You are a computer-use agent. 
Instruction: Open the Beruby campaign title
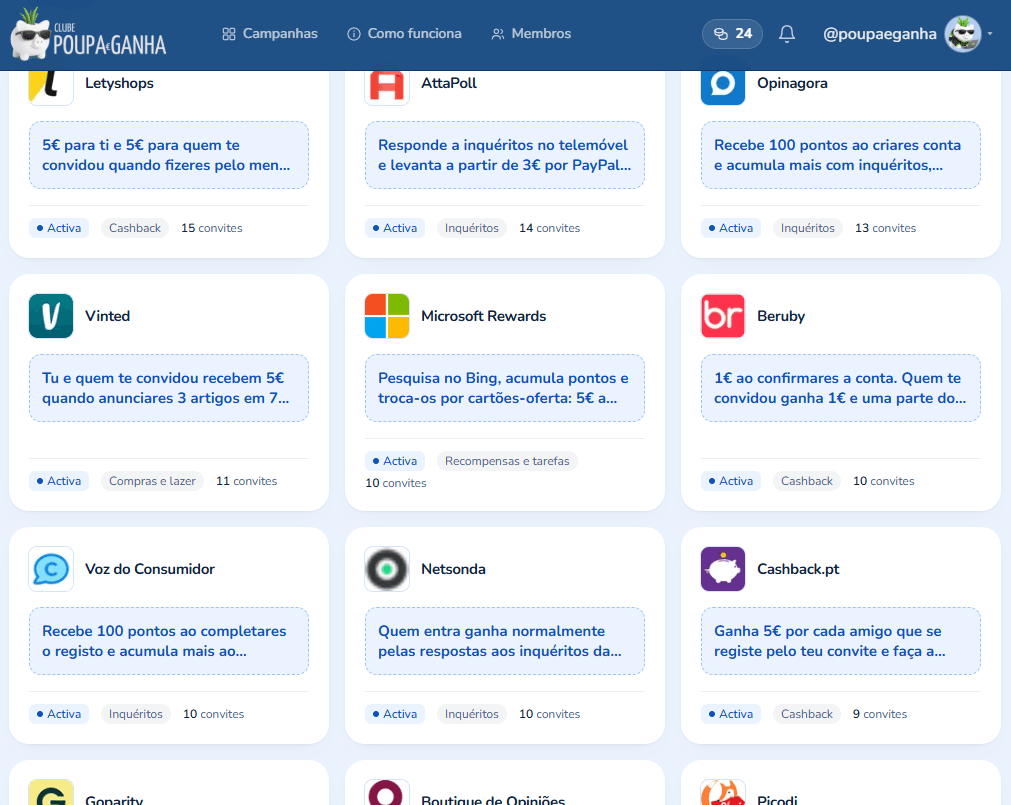[781, 316]
